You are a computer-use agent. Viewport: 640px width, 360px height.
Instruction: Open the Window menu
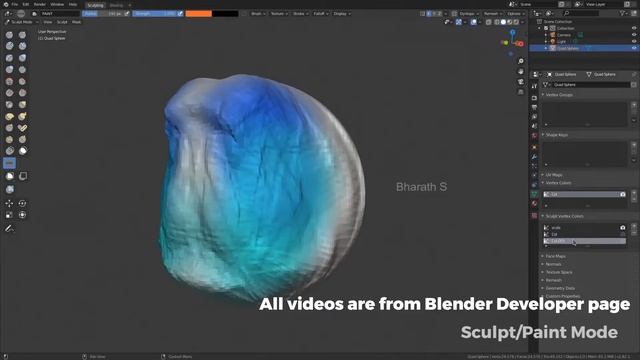click(x=57, y=4)
